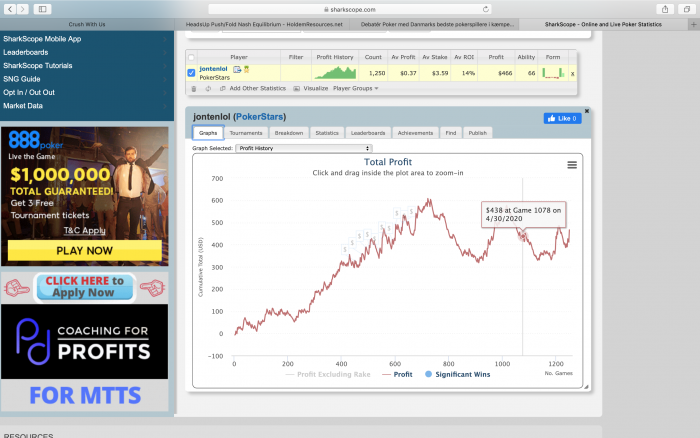
Task: Open the Player Groups dropdown
Action: point(355,88)
